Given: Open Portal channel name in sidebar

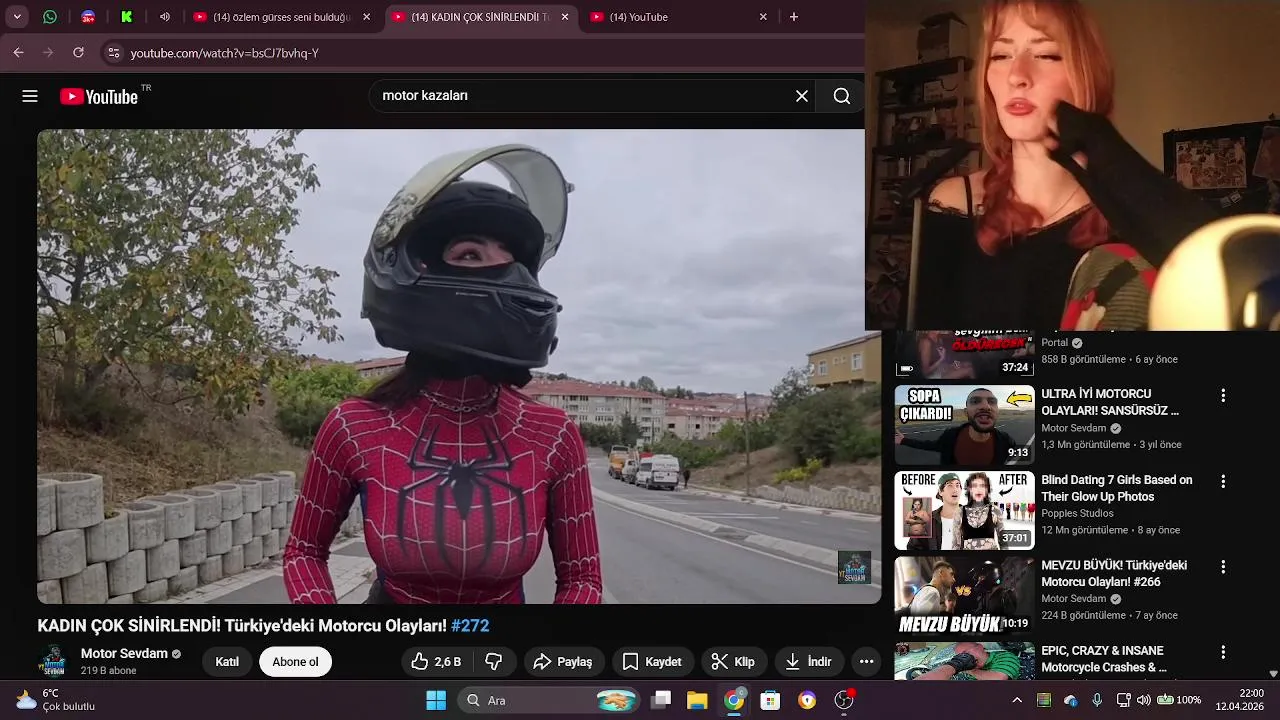Looking at the screenshot, I should click(x=1055, y=342).
